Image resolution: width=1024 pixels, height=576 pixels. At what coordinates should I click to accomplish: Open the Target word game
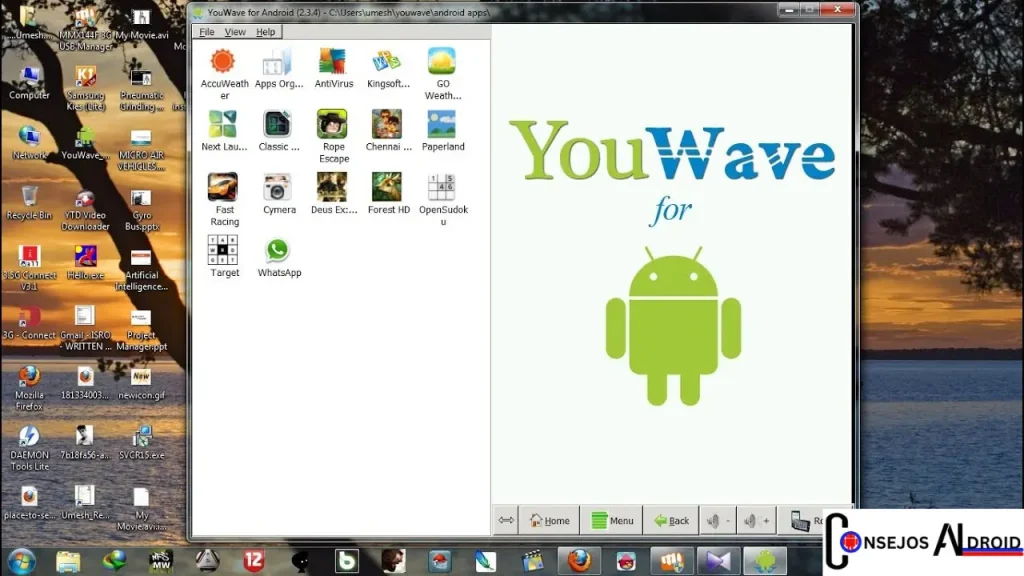click(223, 250)
